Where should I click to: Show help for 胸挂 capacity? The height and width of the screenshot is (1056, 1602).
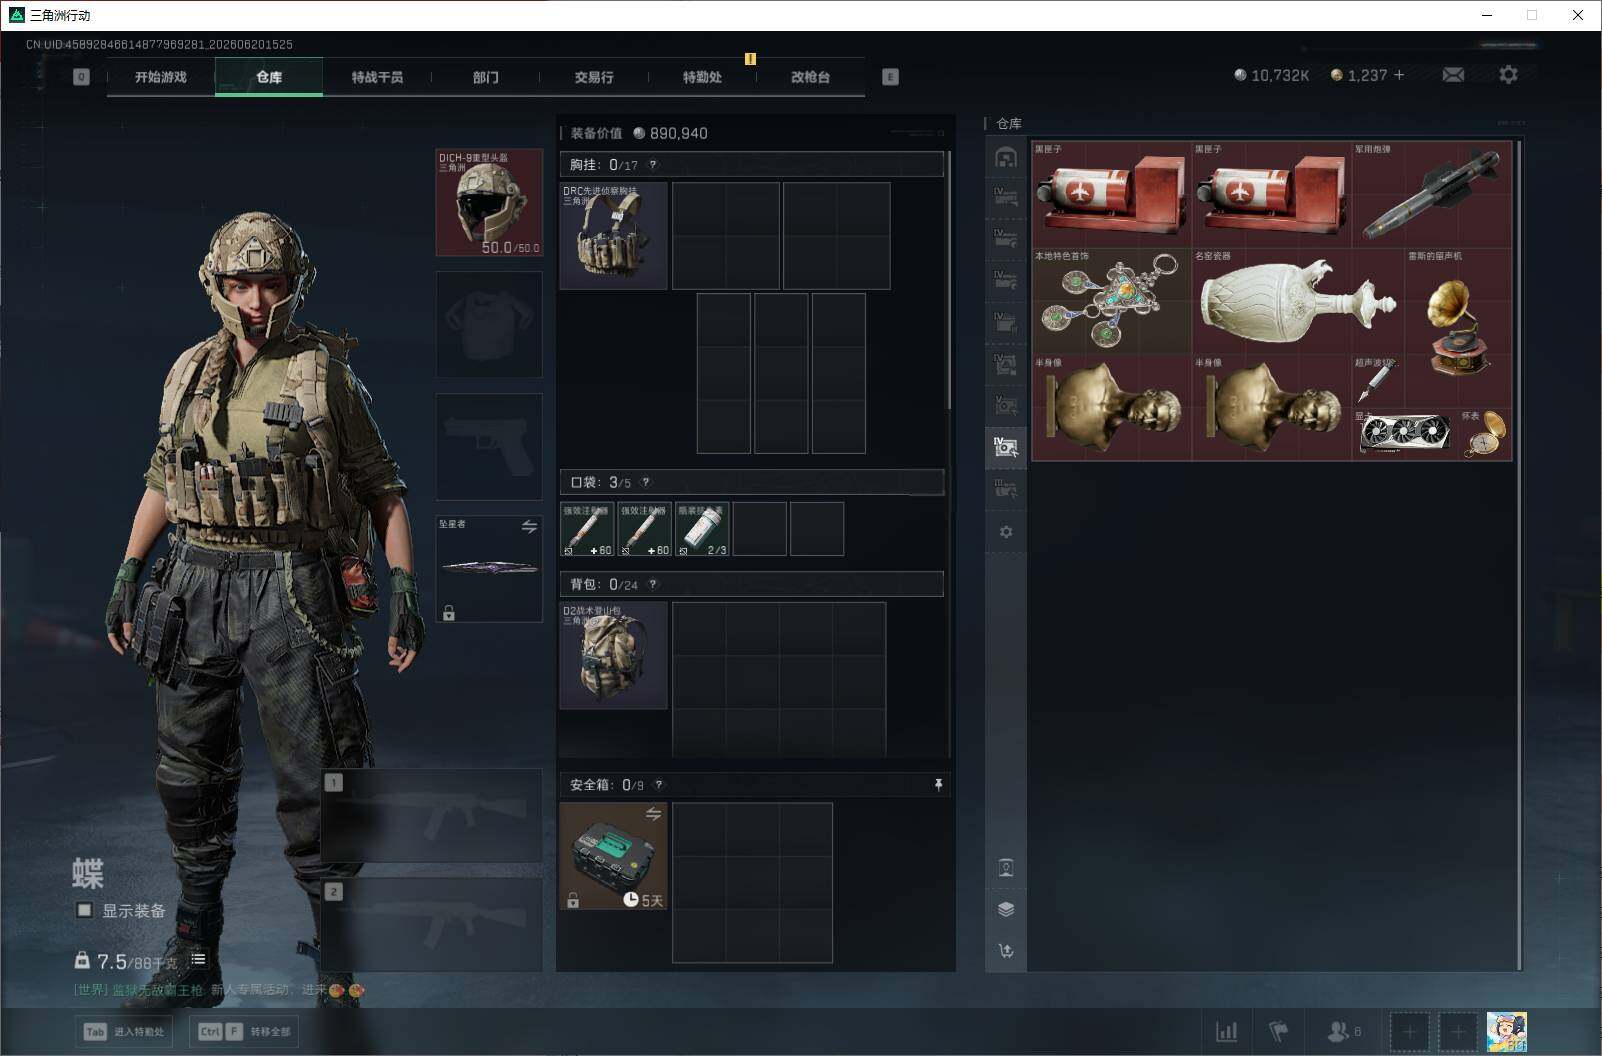pos(653,165)
